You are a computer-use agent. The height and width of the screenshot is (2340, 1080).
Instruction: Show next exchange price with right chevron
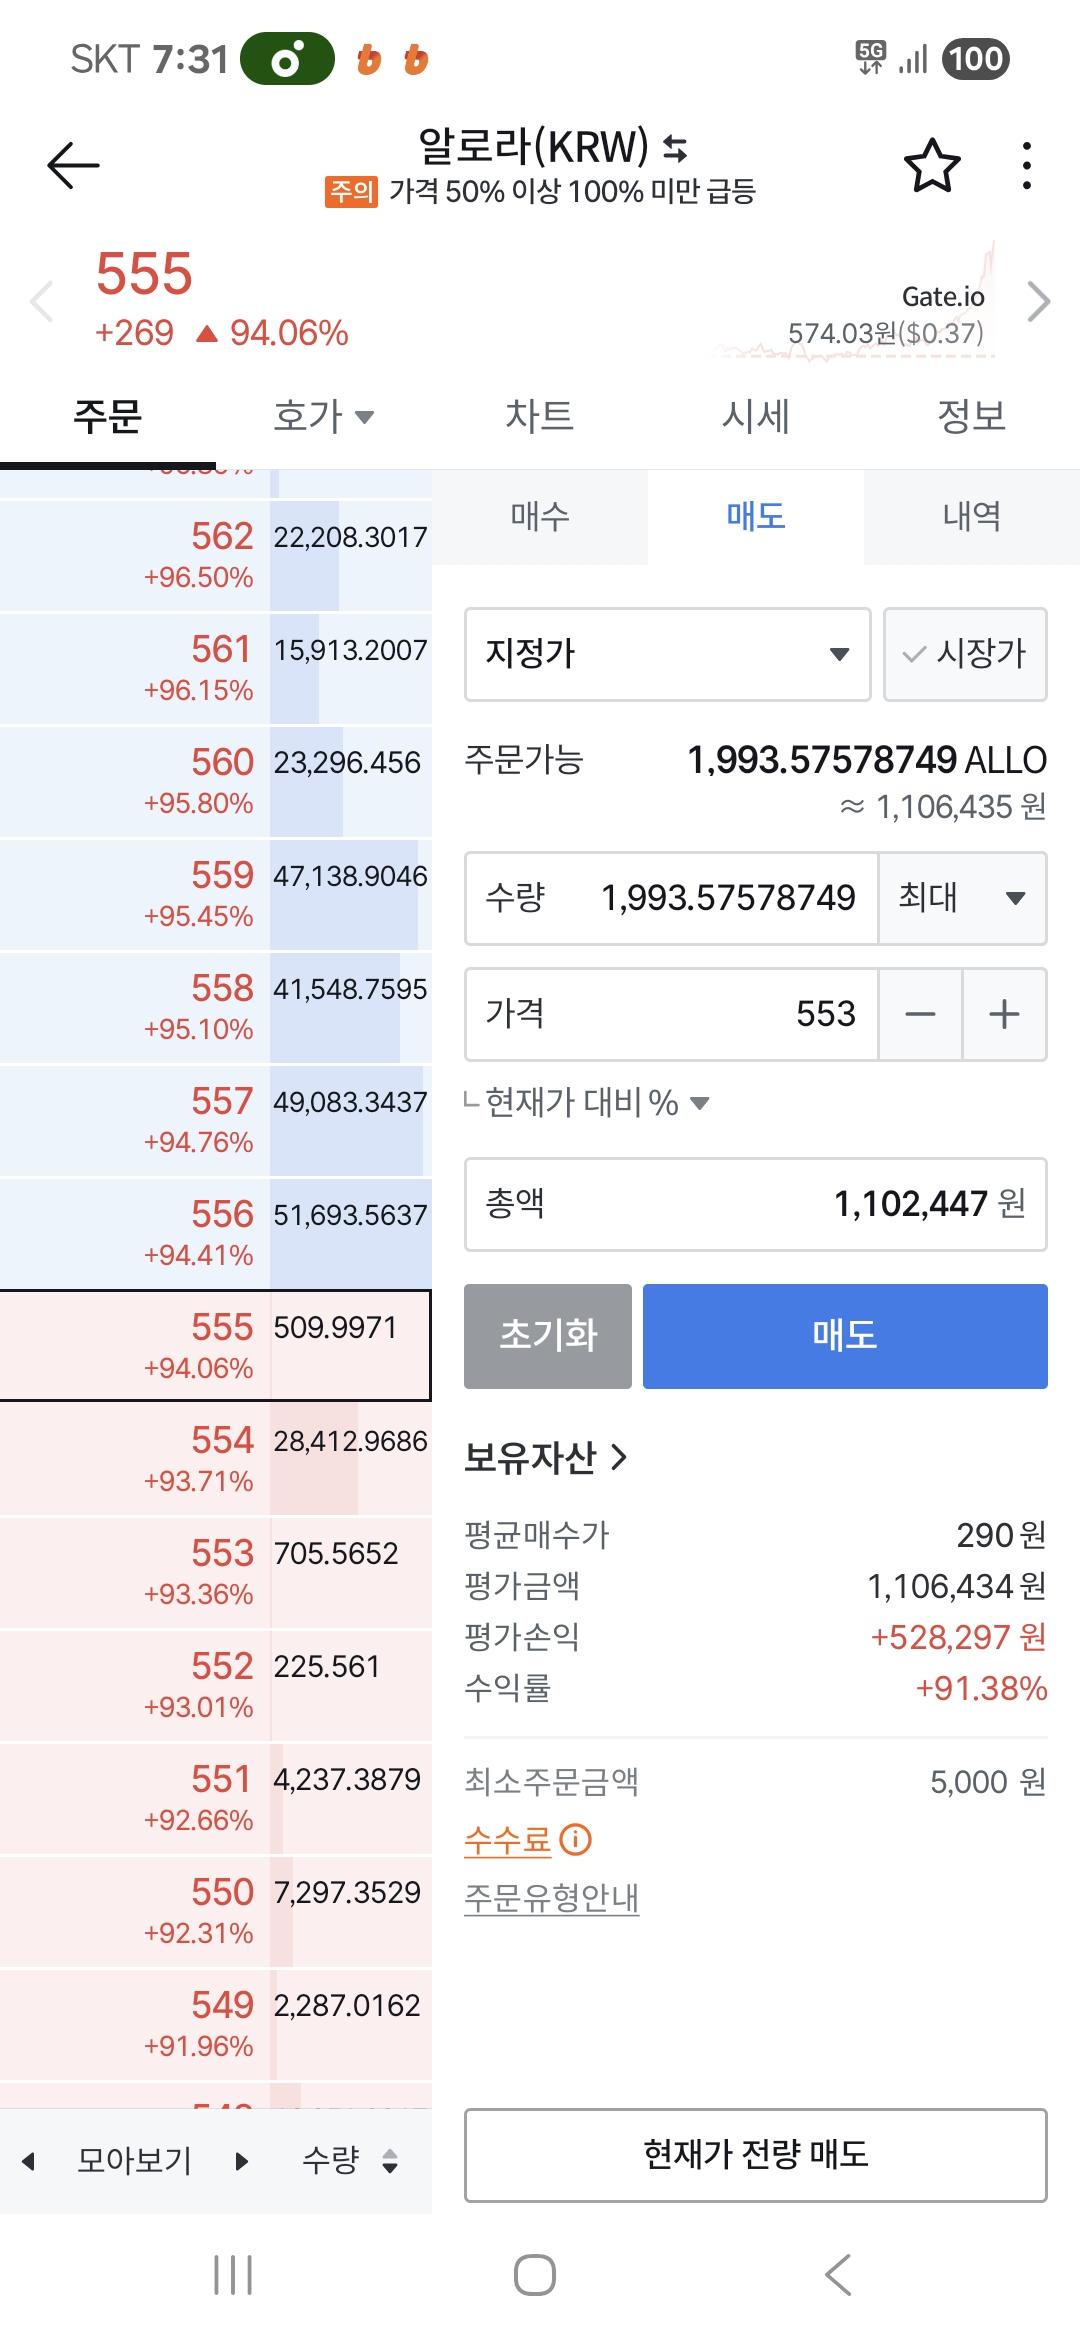click(1039, 300)
